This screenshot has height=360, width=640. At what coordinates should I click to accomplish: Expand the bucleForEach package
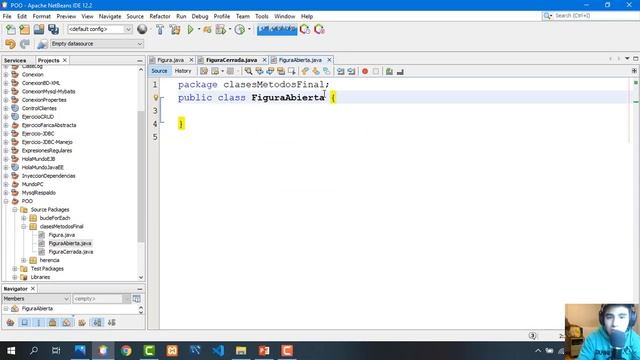coord(24,218)
